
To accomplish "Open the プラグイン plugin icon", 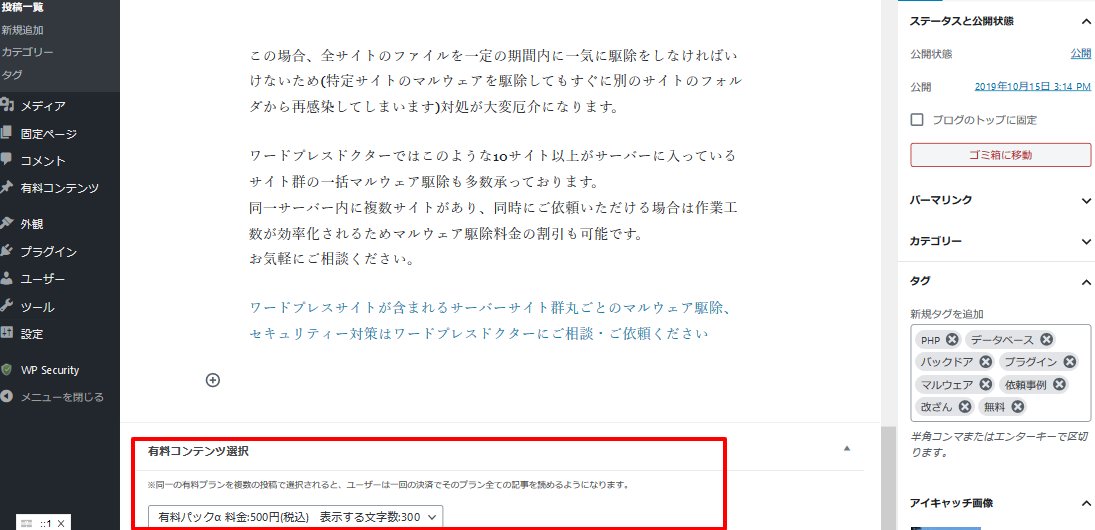I will [7, 251].
